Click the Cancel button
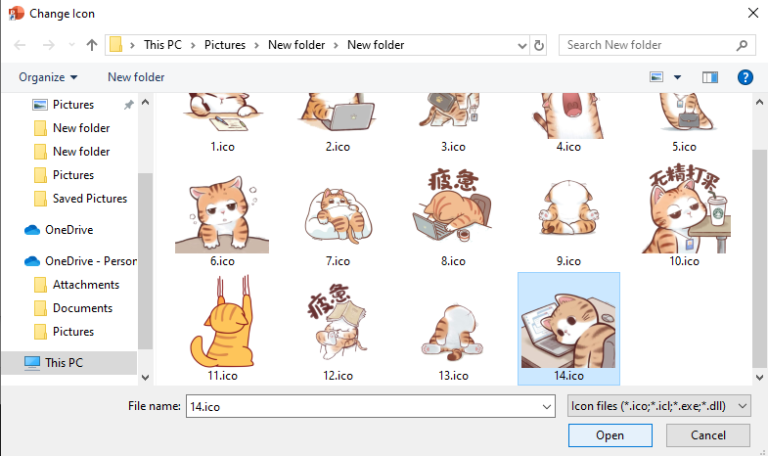This screenshot has width=768, height=456. (x=708, y=435)
